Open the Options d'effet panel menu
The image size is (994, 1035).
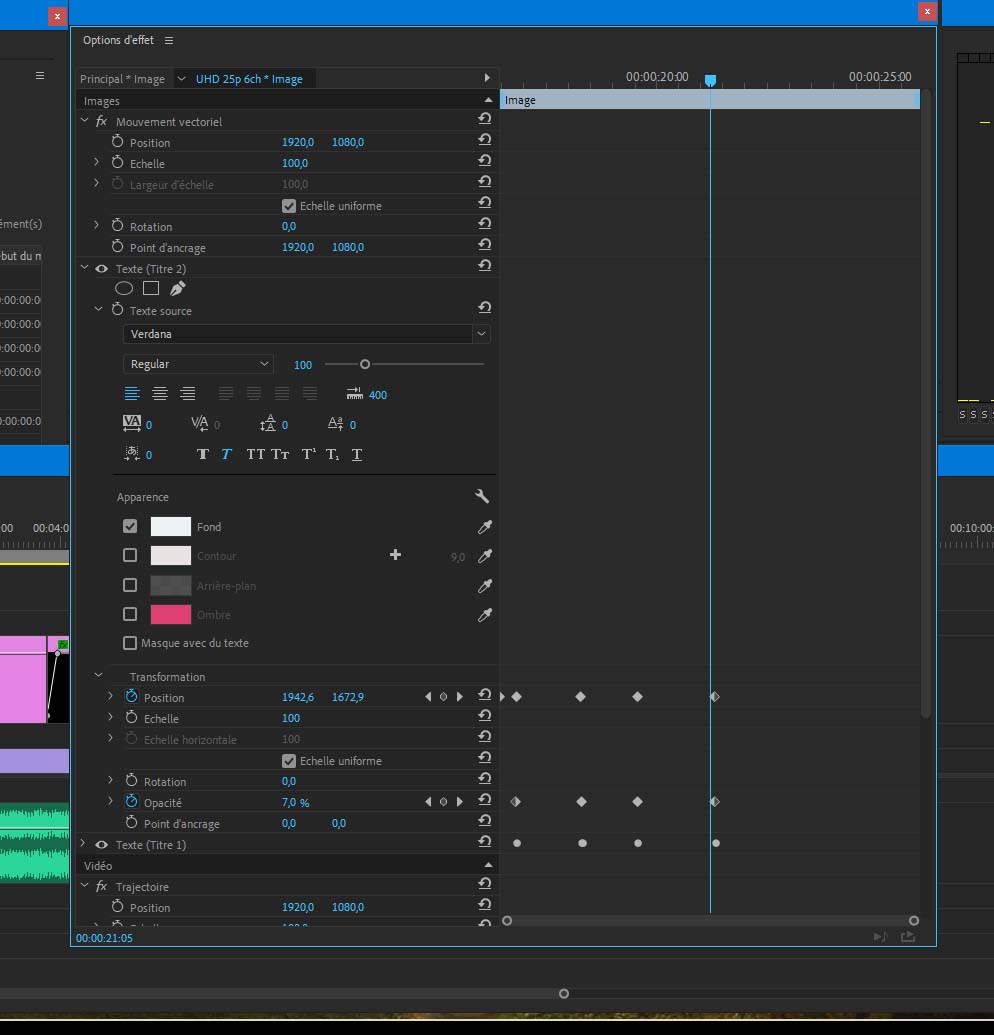tap(169, 41)
